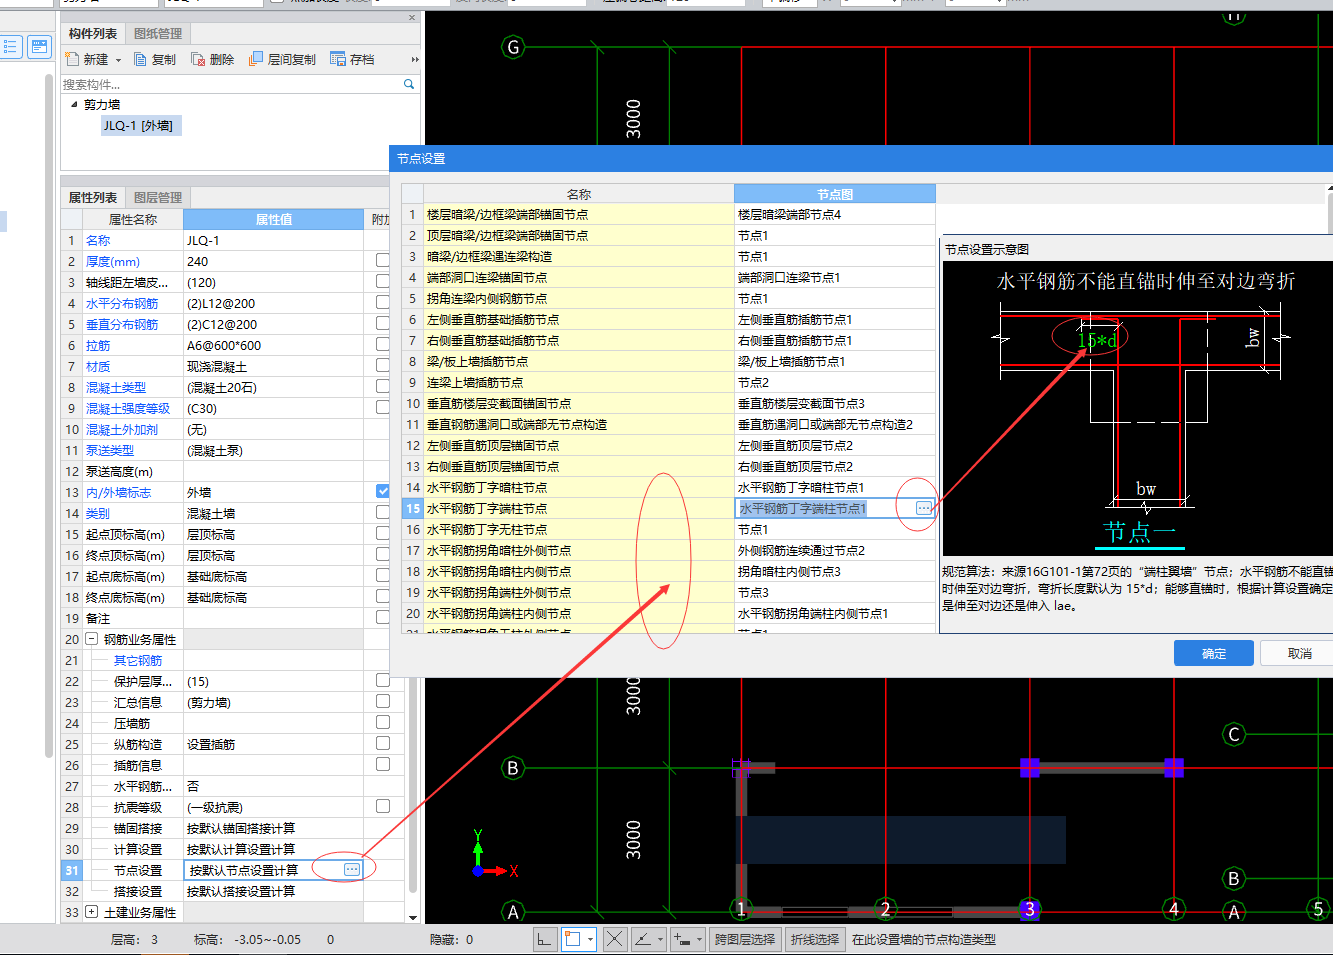Click the 复制 copy icon
The height and width of the screenshot is (955, 1333).
pyautogui.click(x=141, y=59)
